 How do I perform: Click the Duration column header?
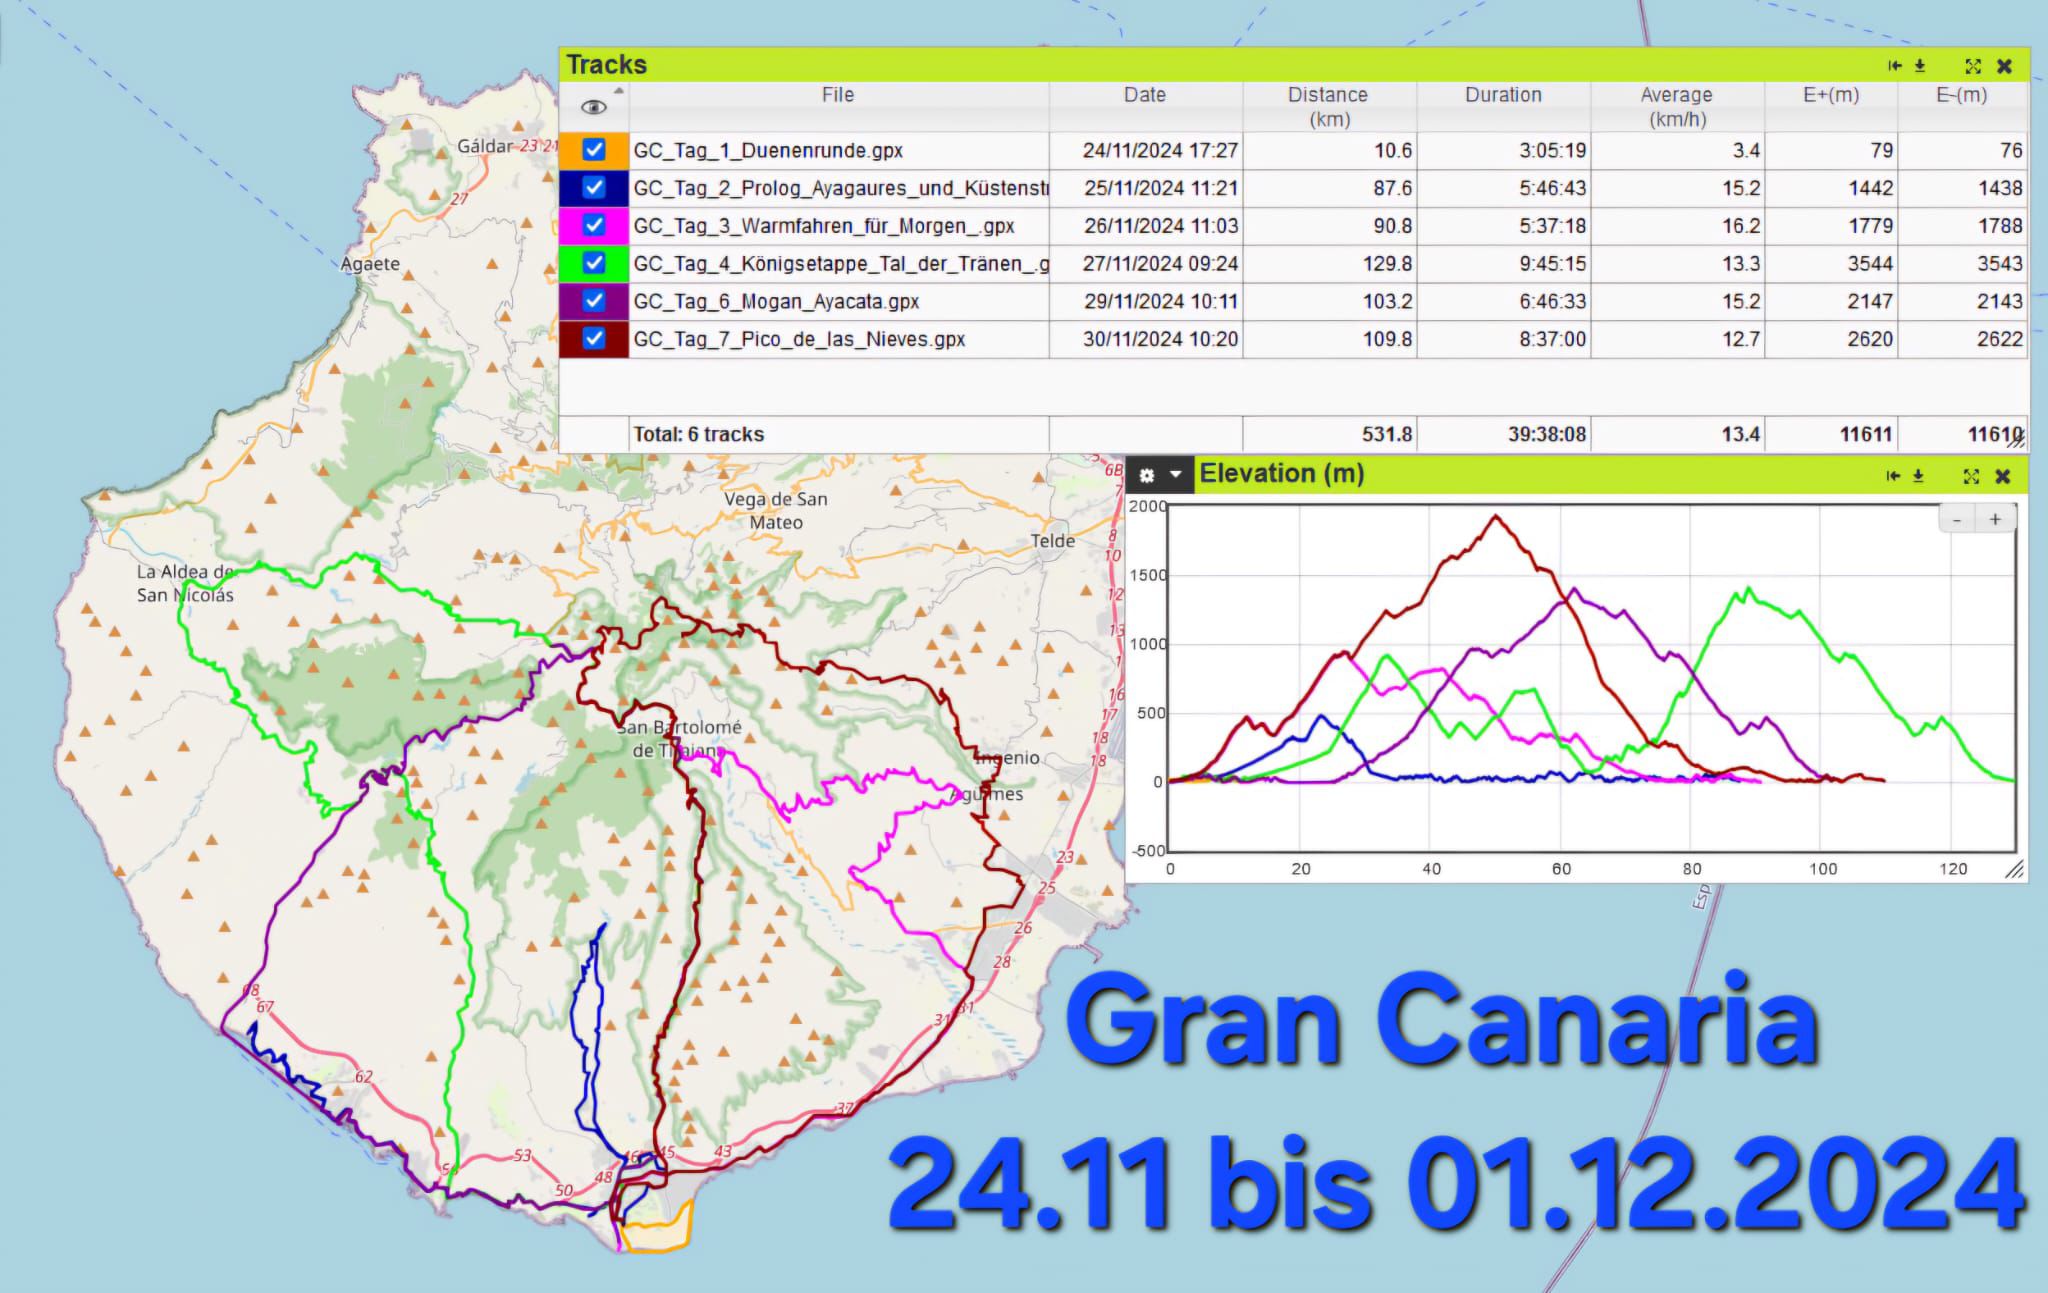(1503, 95)
